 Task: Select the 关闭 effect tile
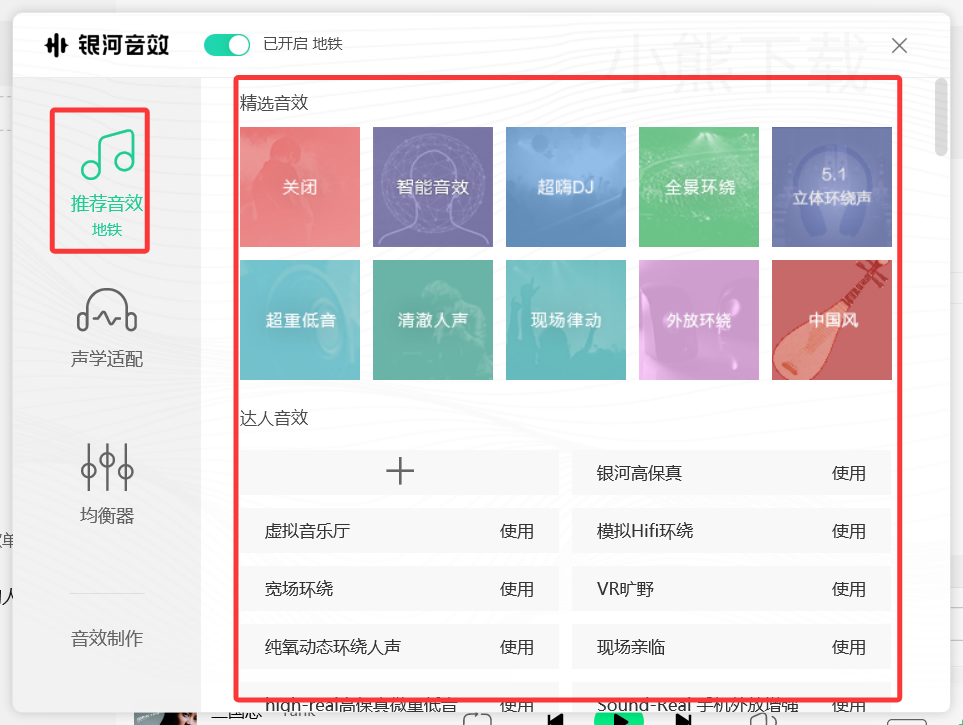pyautogui.click(x=300, y=187)
